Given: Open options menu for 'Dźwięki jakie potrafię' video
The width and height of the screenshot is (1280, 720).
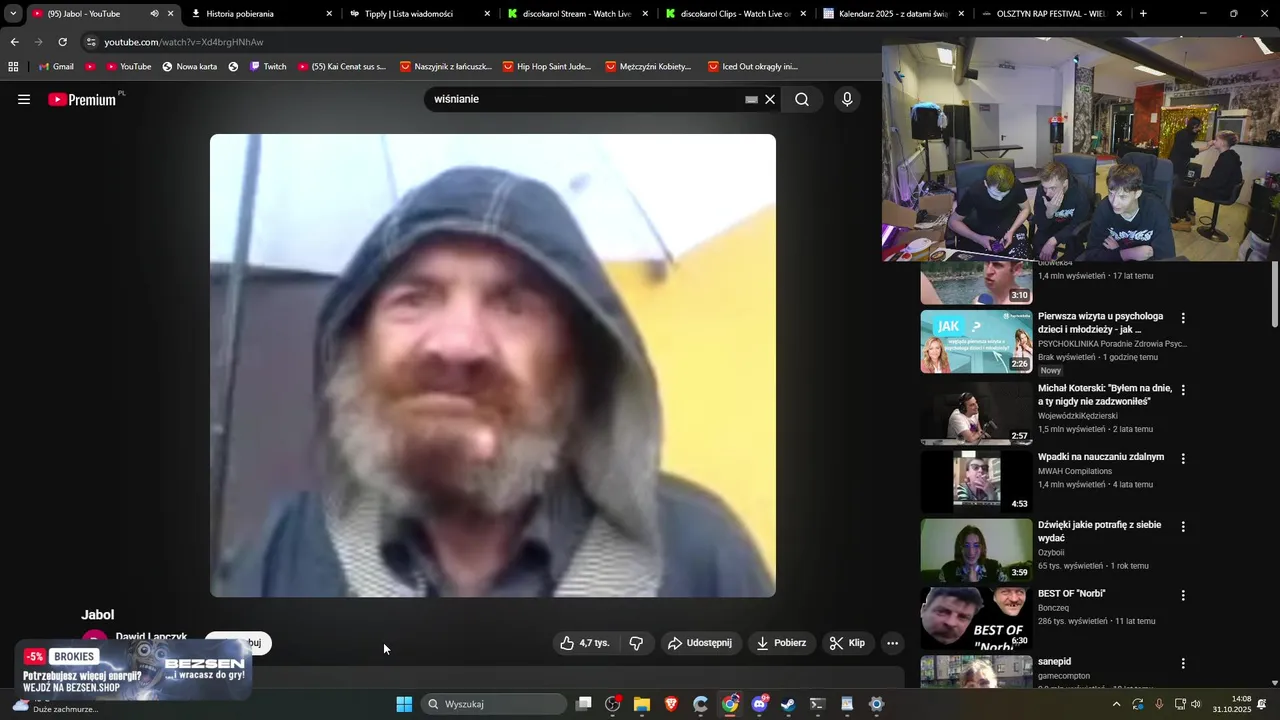Looking at the screenshot, I should coord(1183,526).
